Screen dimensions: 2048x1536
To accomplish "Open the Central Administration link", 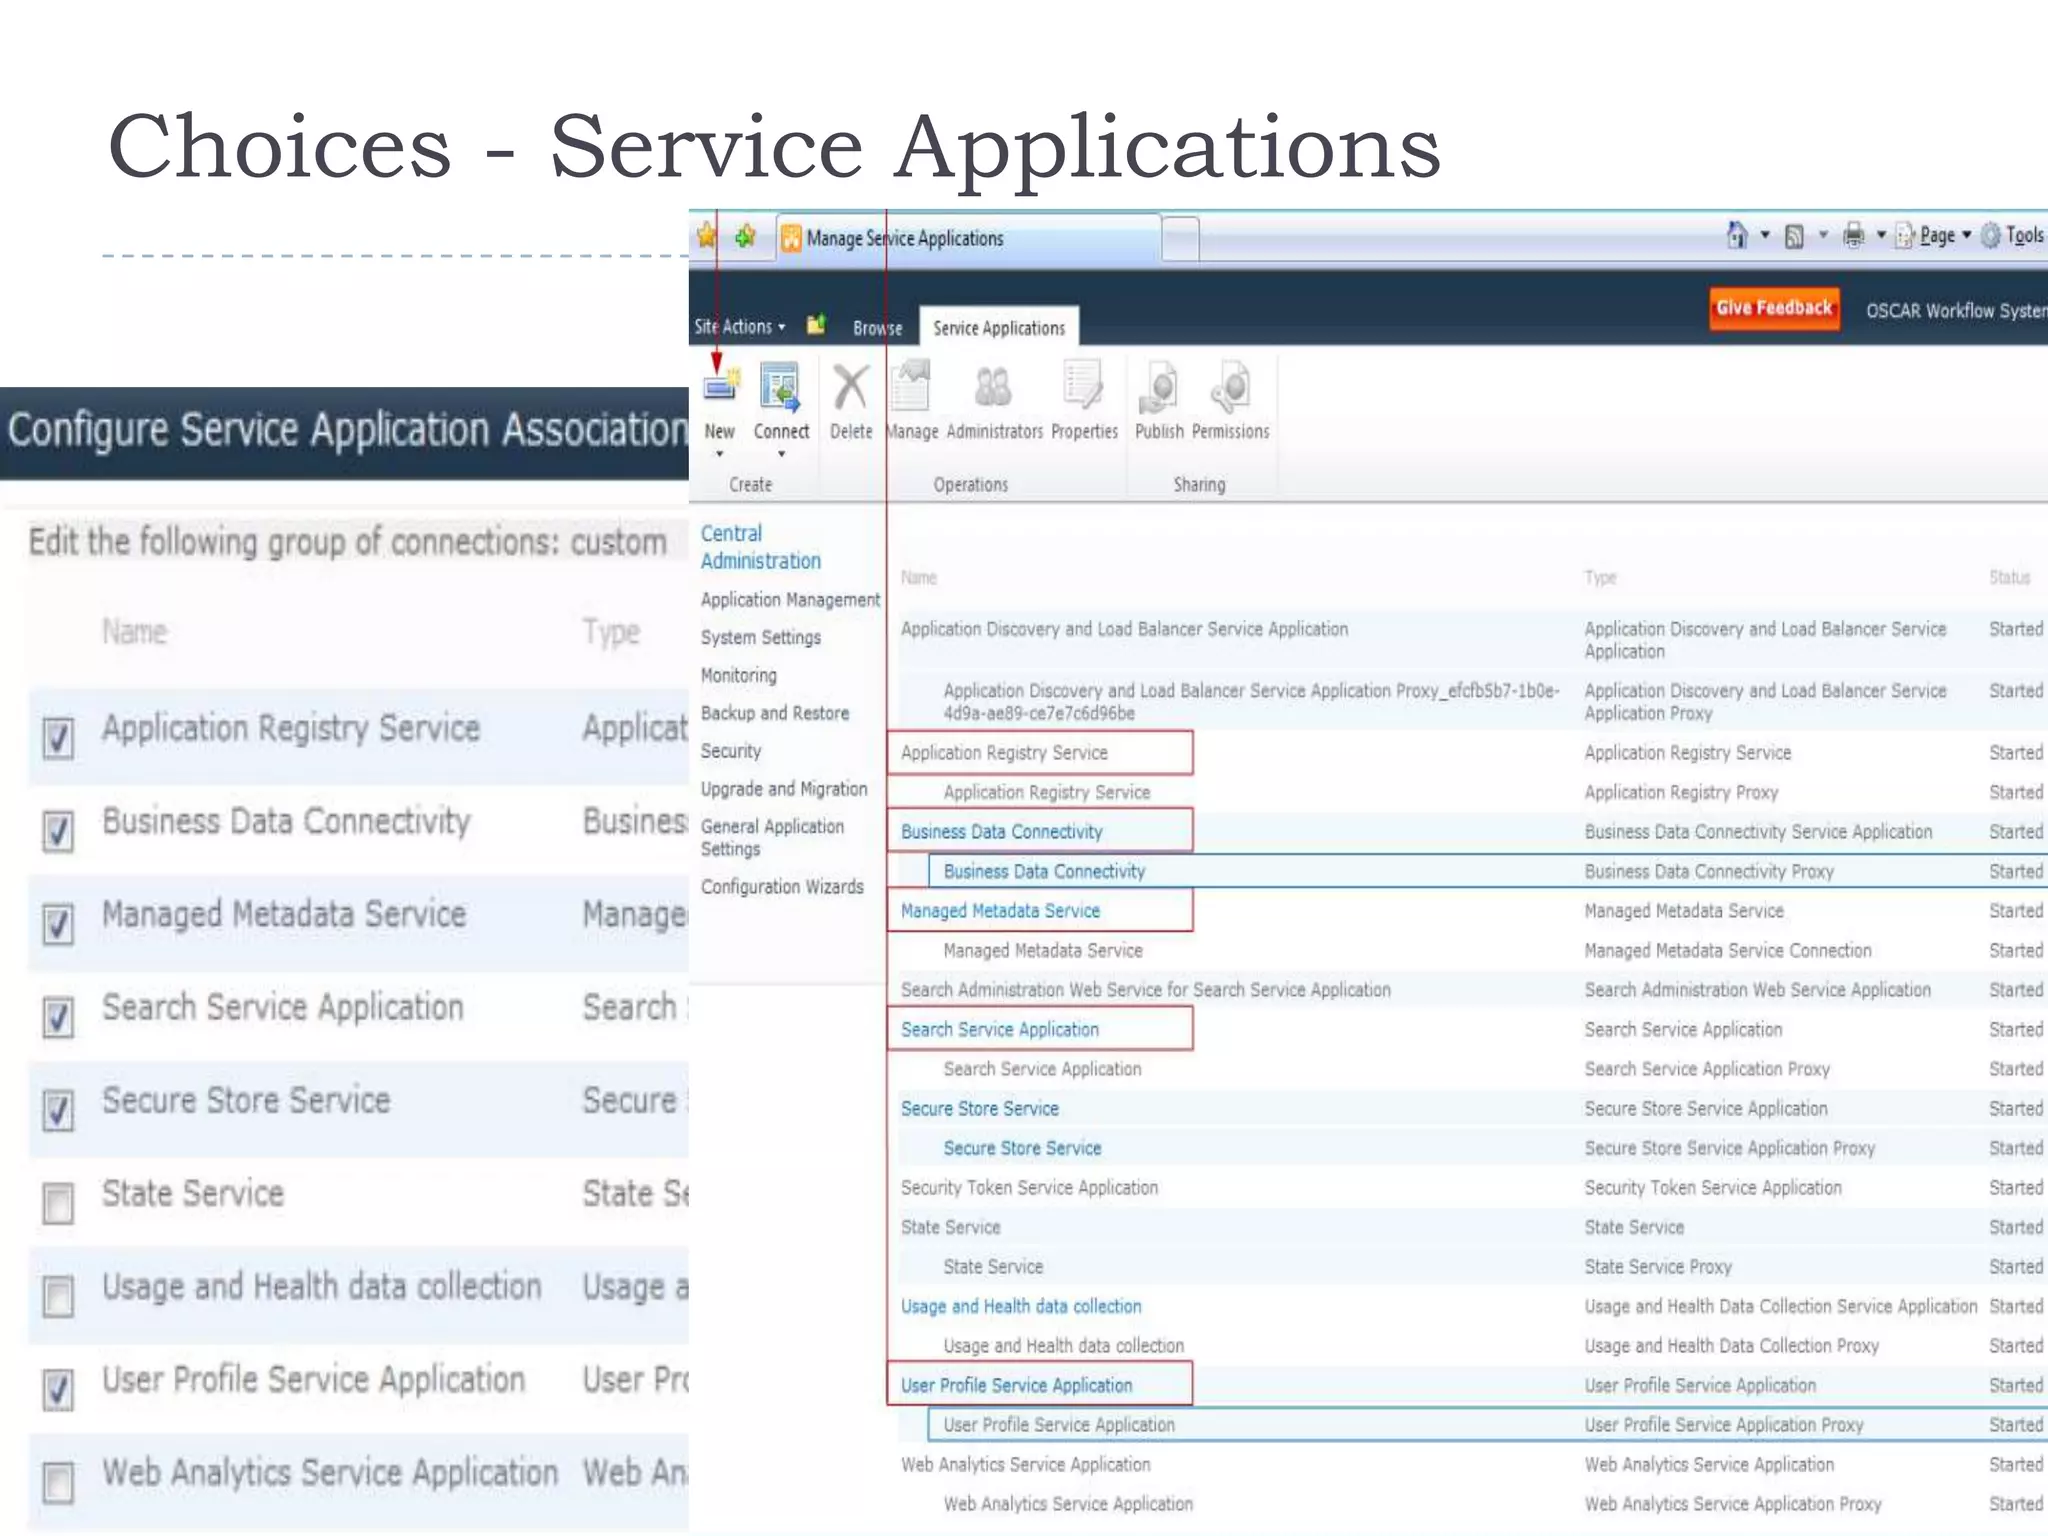I will coord(760,547).
